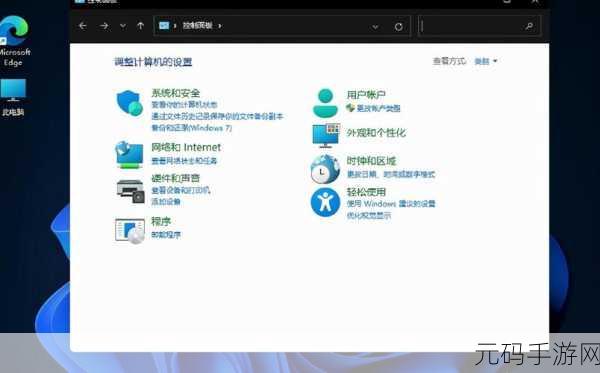Click the add a device link
Screen dimensions: 600x373
[x=166, y=202]
